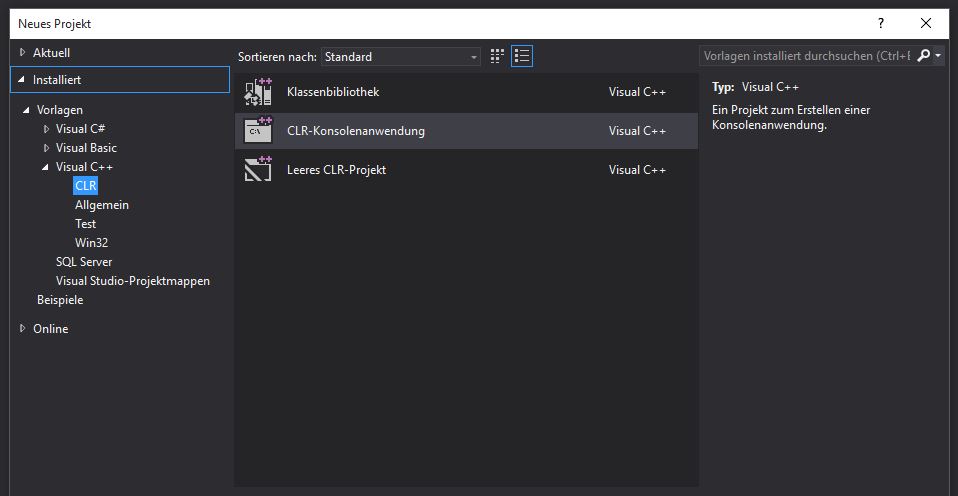Select the Leeres CLR-Projekt template name
Screen dimensions: 958x496
click(336, 170)
